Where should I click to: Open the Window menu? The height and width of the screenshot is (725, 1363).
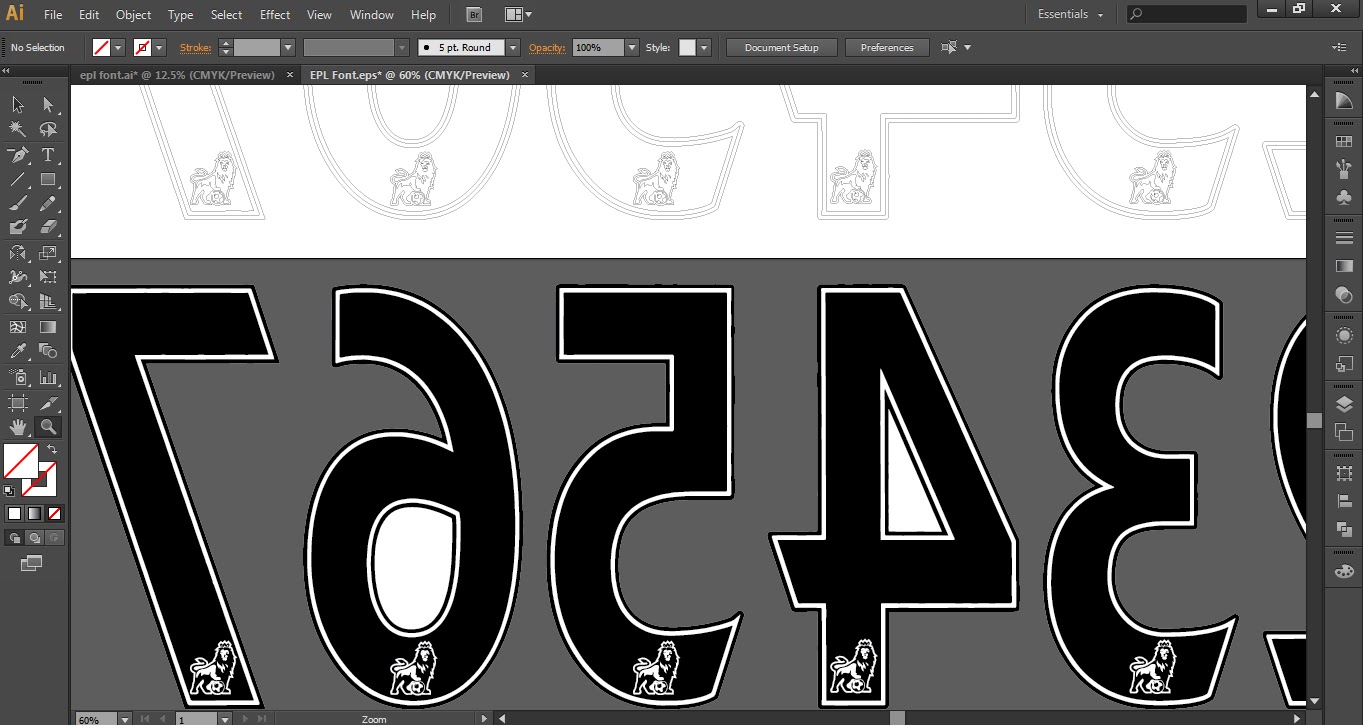(x=371, y=15)
